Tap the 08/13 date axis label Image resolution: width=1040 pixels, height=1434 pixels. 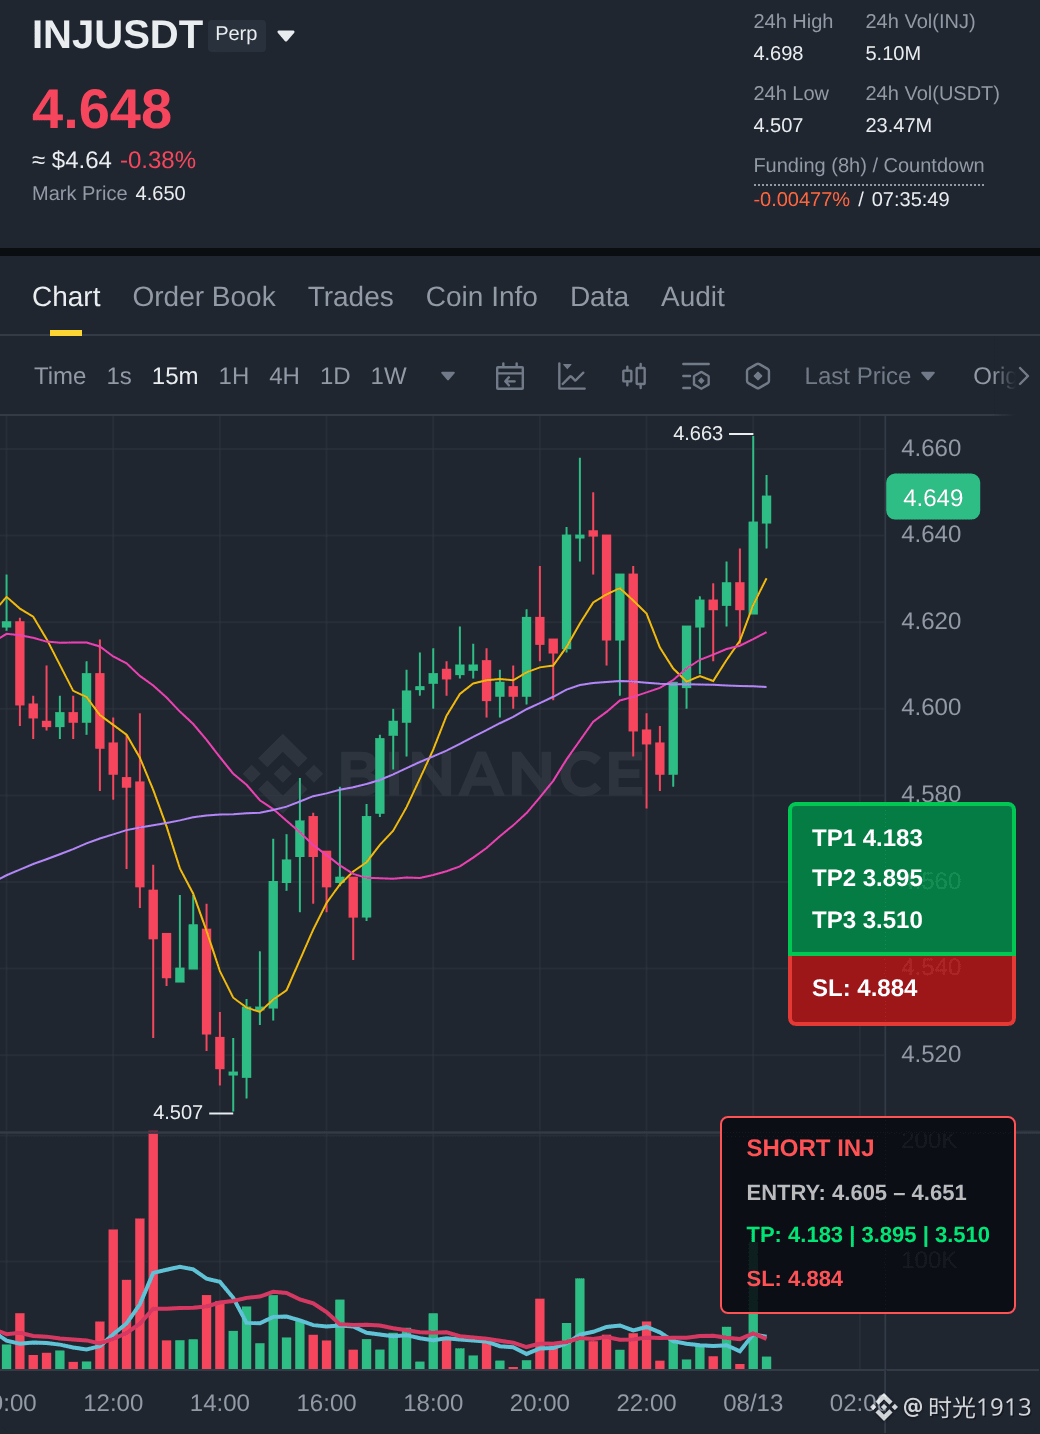pyautogui.click(x=753, y=1403)
